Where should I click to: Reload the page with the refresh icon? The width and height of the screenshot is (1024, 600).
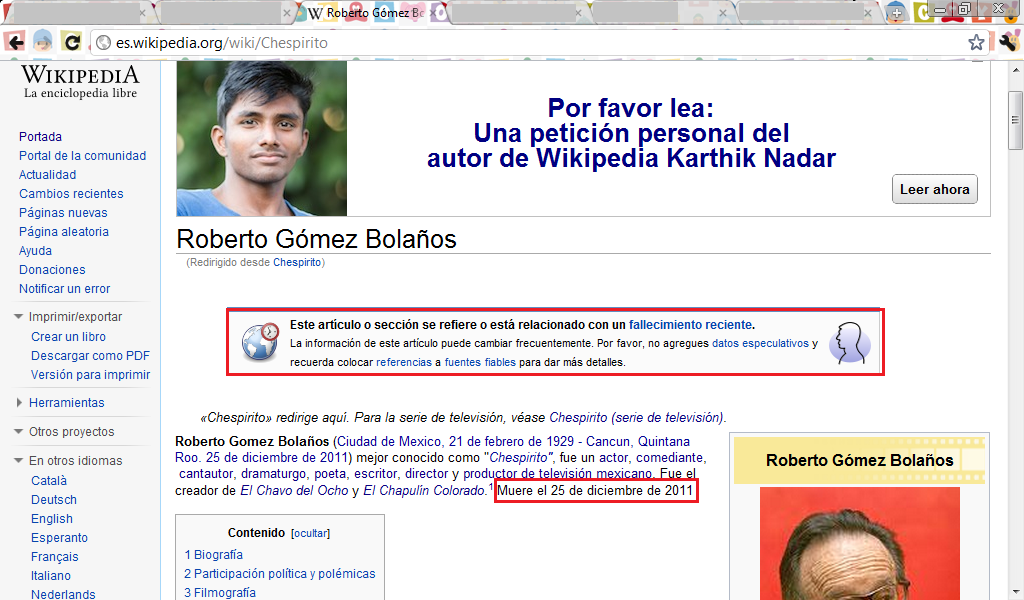tap(71, 42)
